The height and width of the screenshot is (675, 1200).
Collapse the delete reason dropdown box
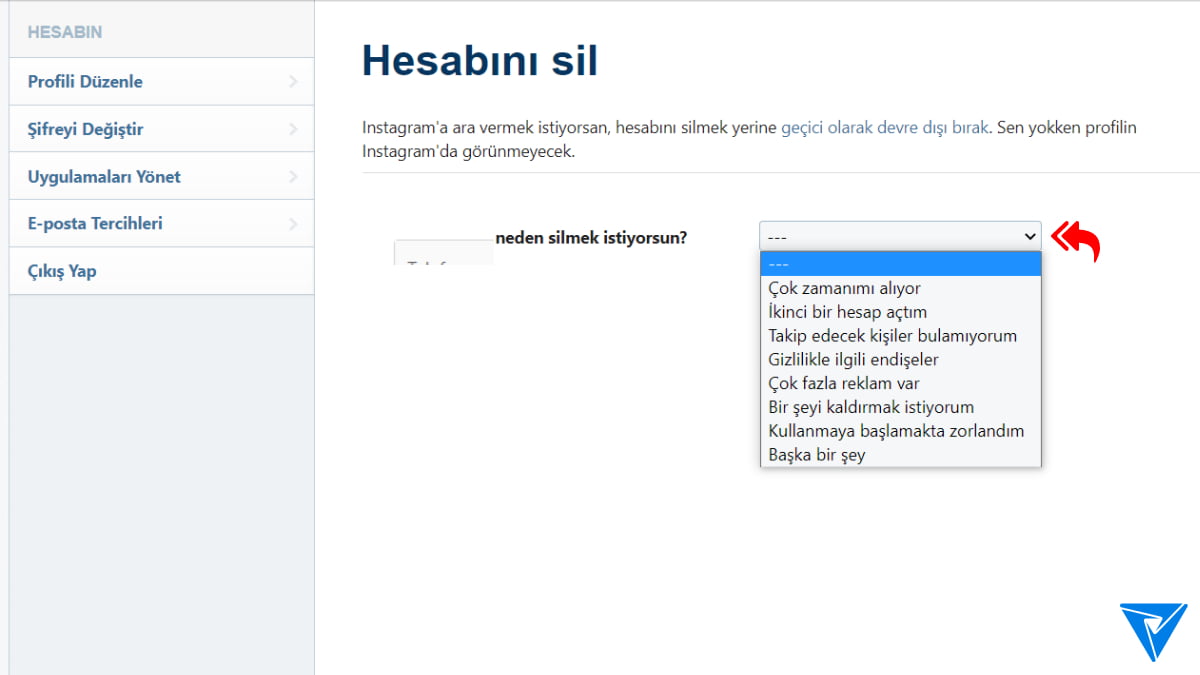[x=900, y=236]
